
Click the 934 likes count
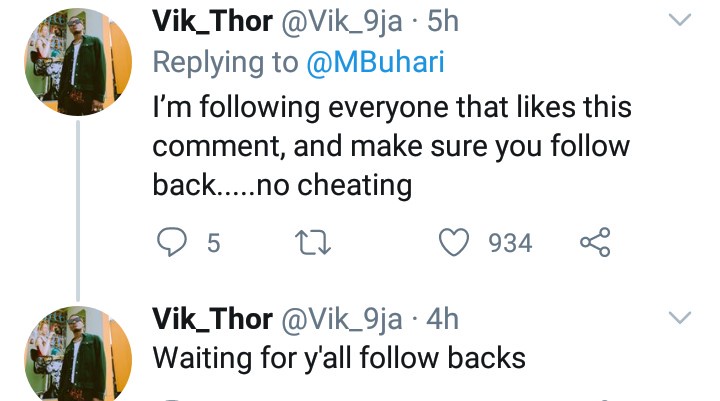tap(510, 243)
